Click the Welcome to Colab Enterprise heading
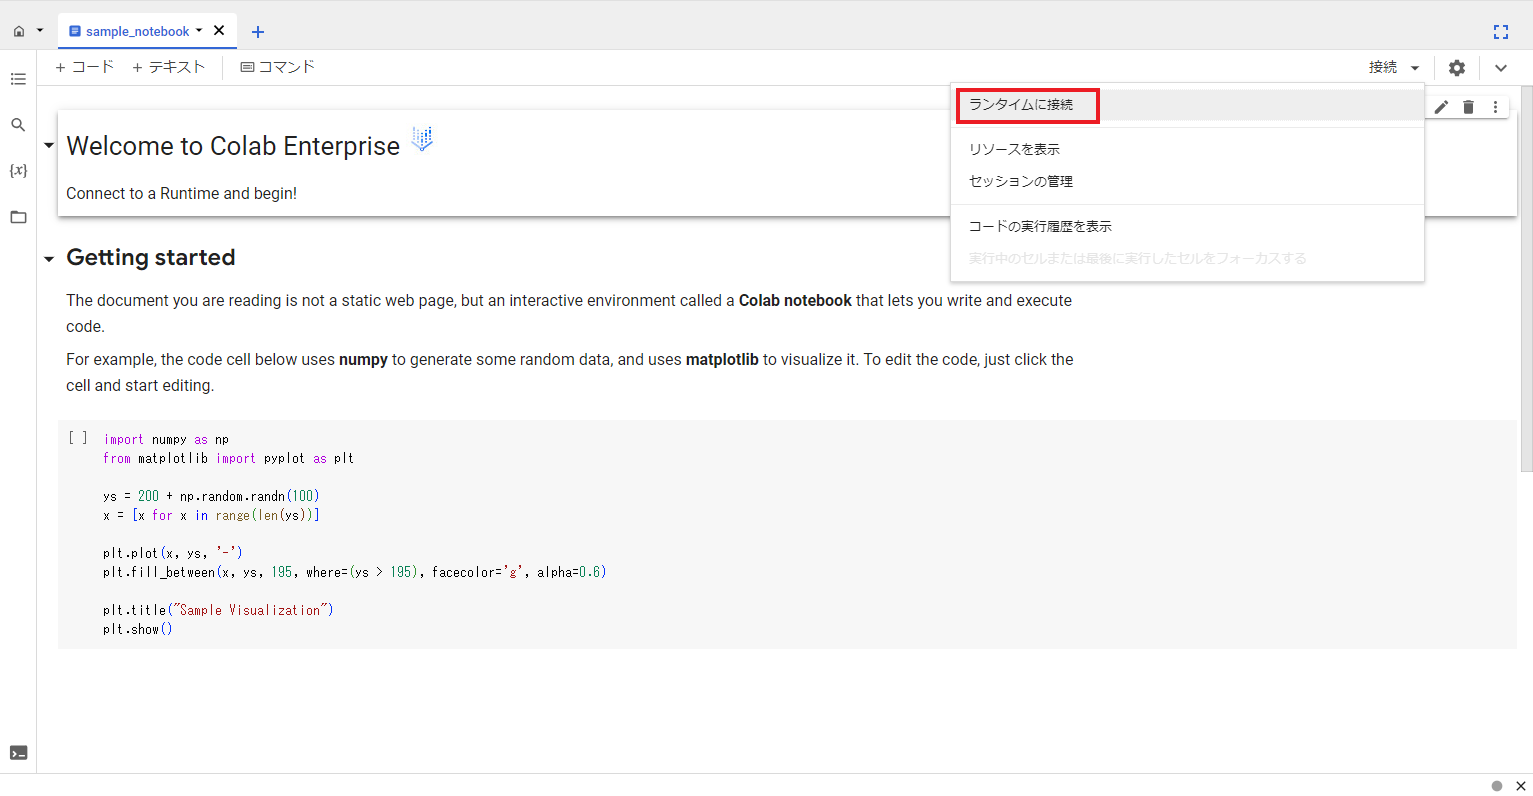 (233, 146)
